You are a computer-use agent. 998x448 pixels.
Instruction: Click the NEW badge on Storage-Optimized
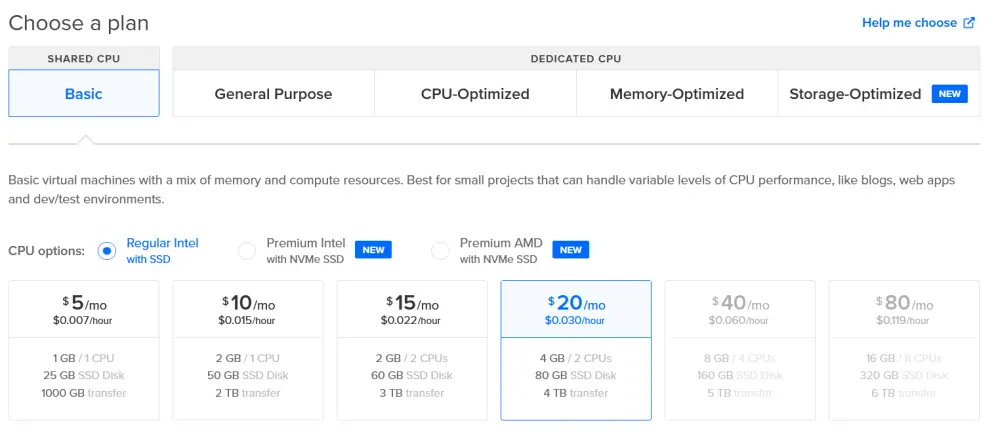950,94
